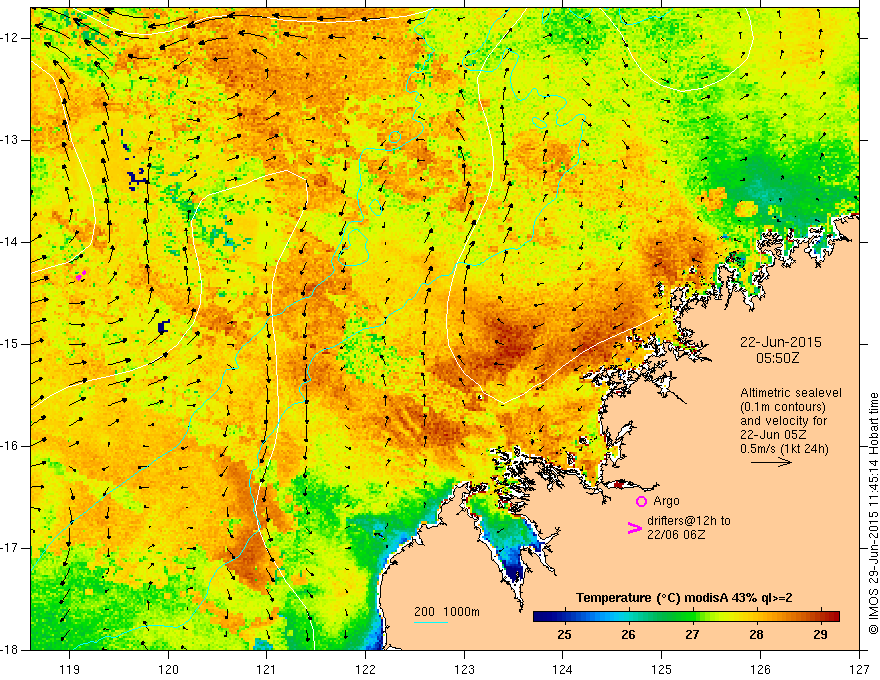880x680 pixels.
Task: Click the latitude axis label -16
Action: click(11, 446)
